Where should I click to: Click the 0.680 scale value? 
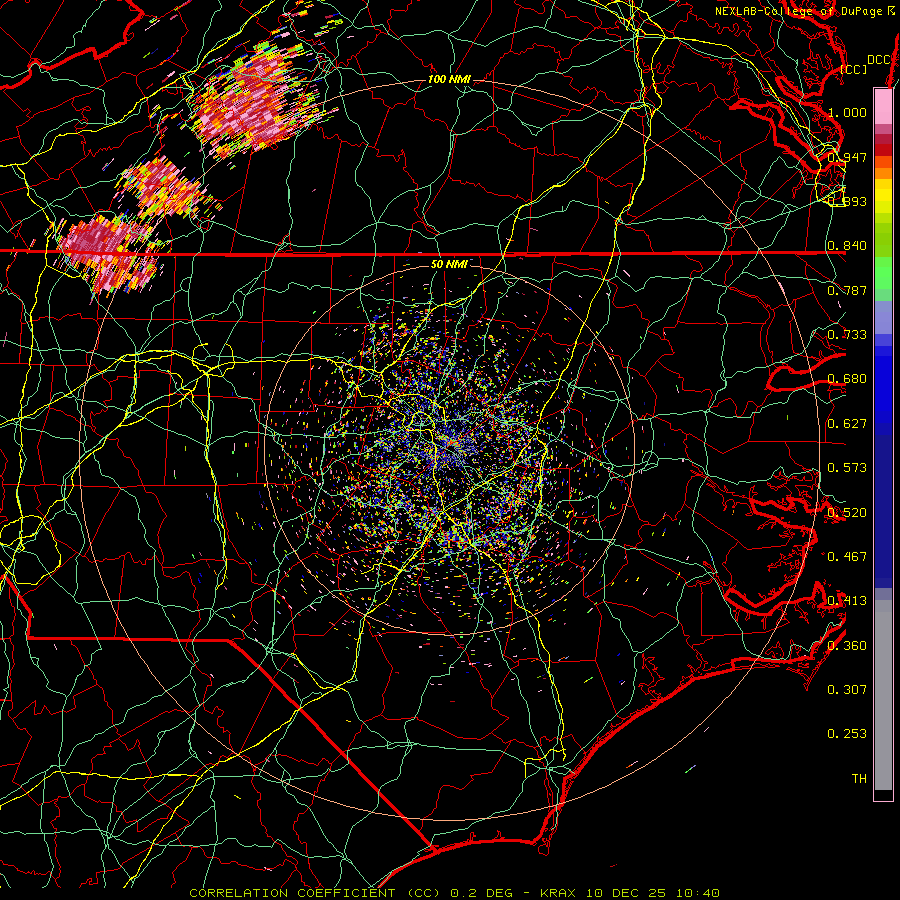(847, 379)
